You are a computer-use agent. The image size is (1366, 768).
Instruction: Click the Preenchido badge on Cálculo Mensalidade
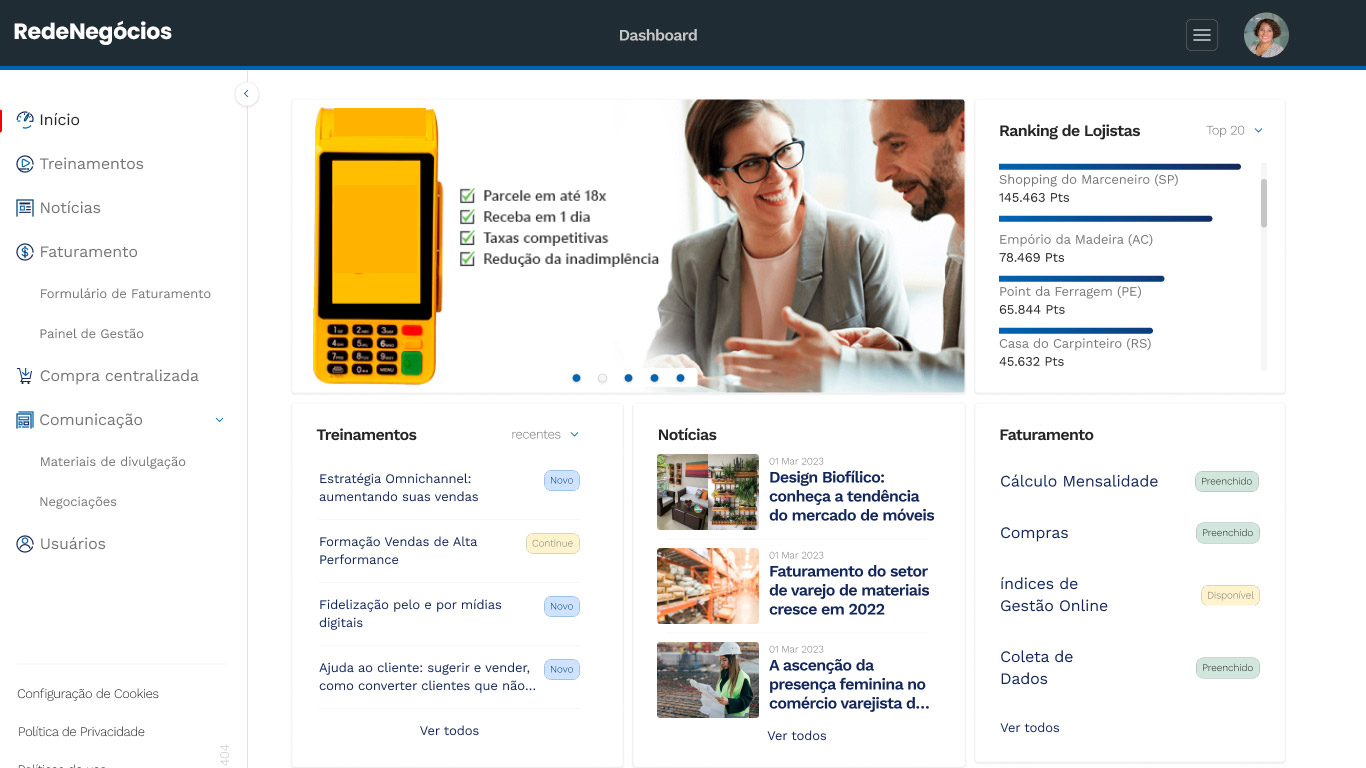pyautogui.click(x=1227, y=482)
